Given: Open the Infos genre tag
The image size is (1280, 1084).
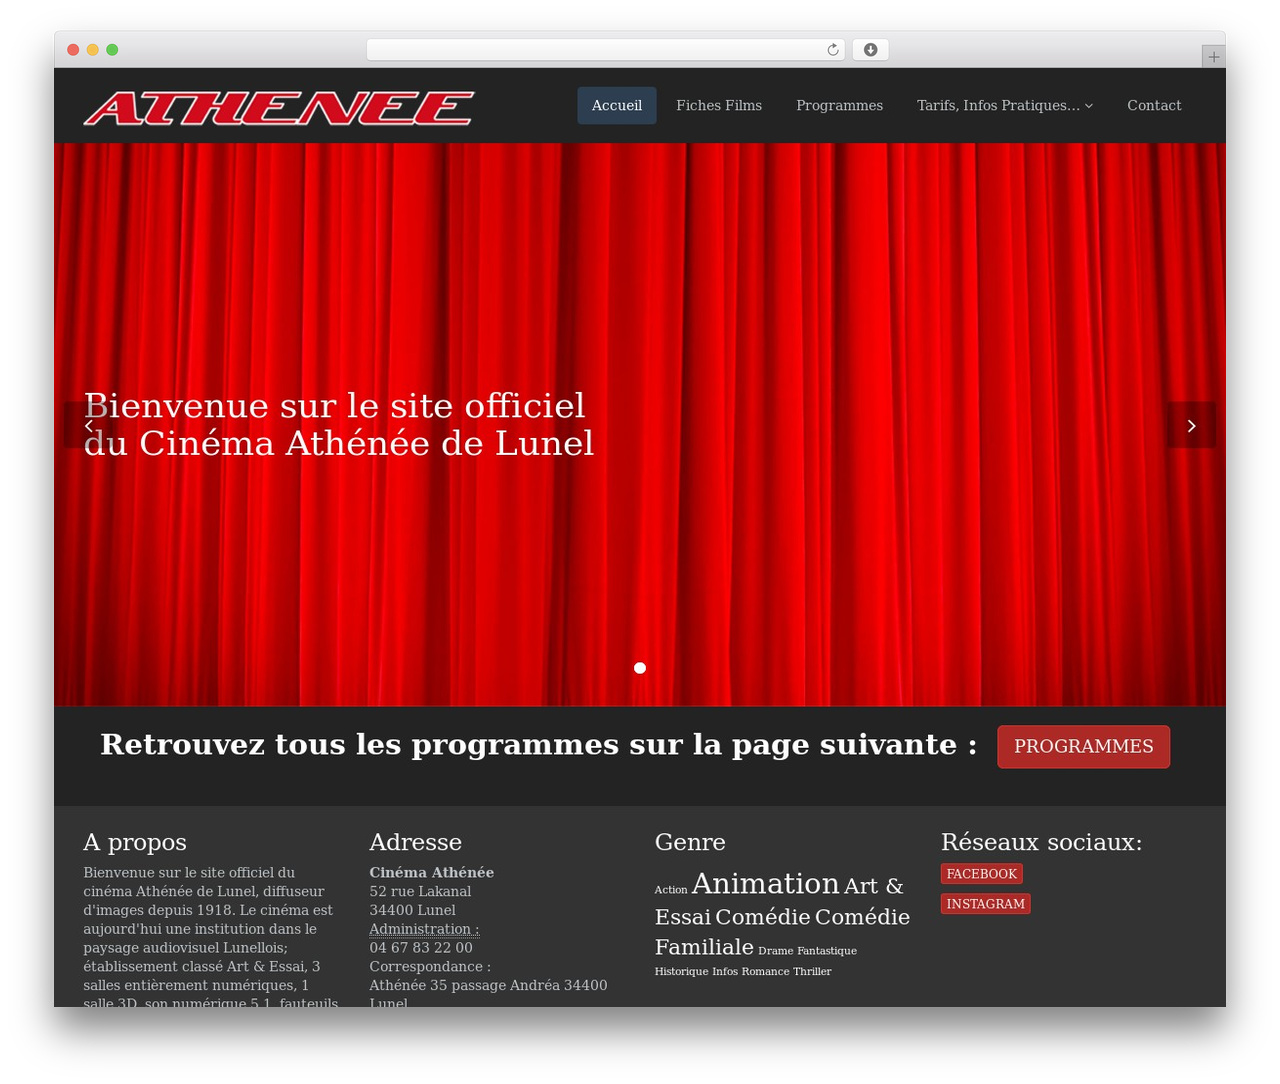Looking at the screenshot, I should tap(725, 972).
